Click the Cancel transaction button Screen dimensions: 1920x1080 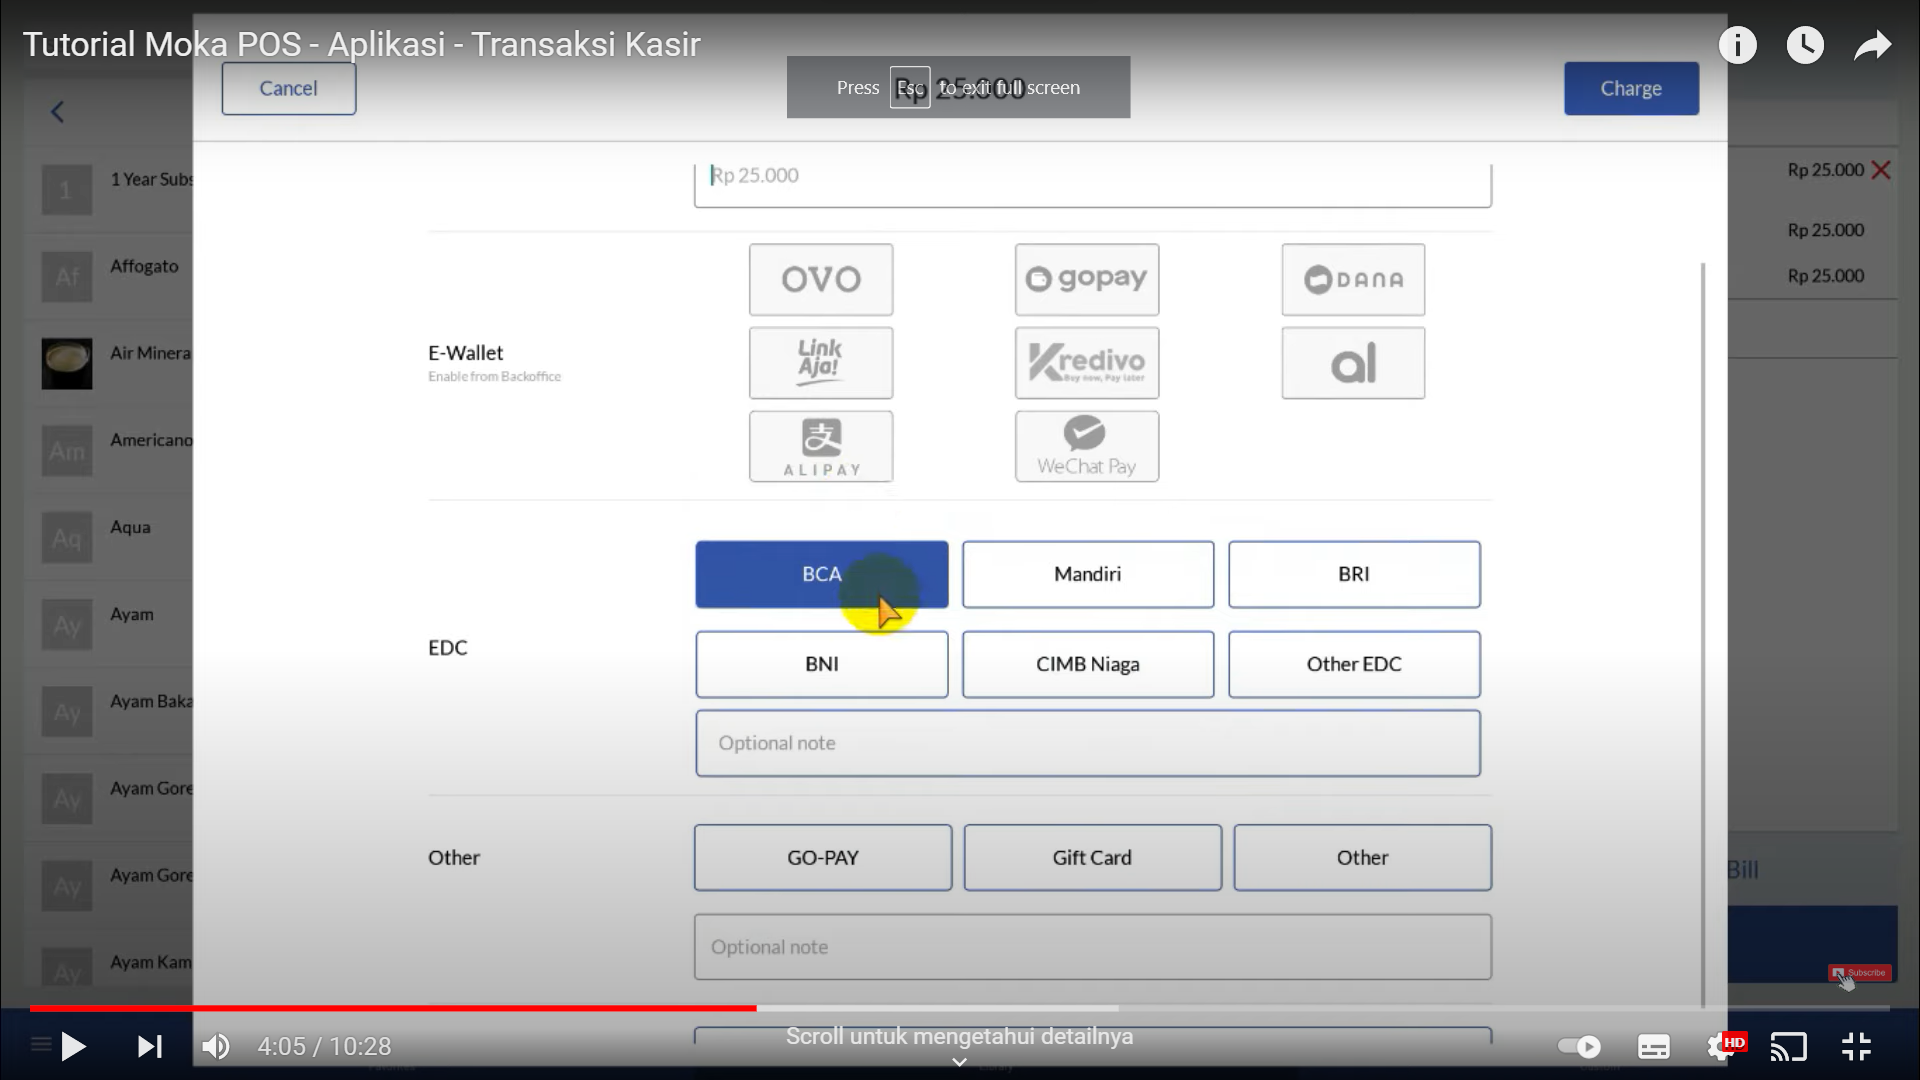(289, 88)
